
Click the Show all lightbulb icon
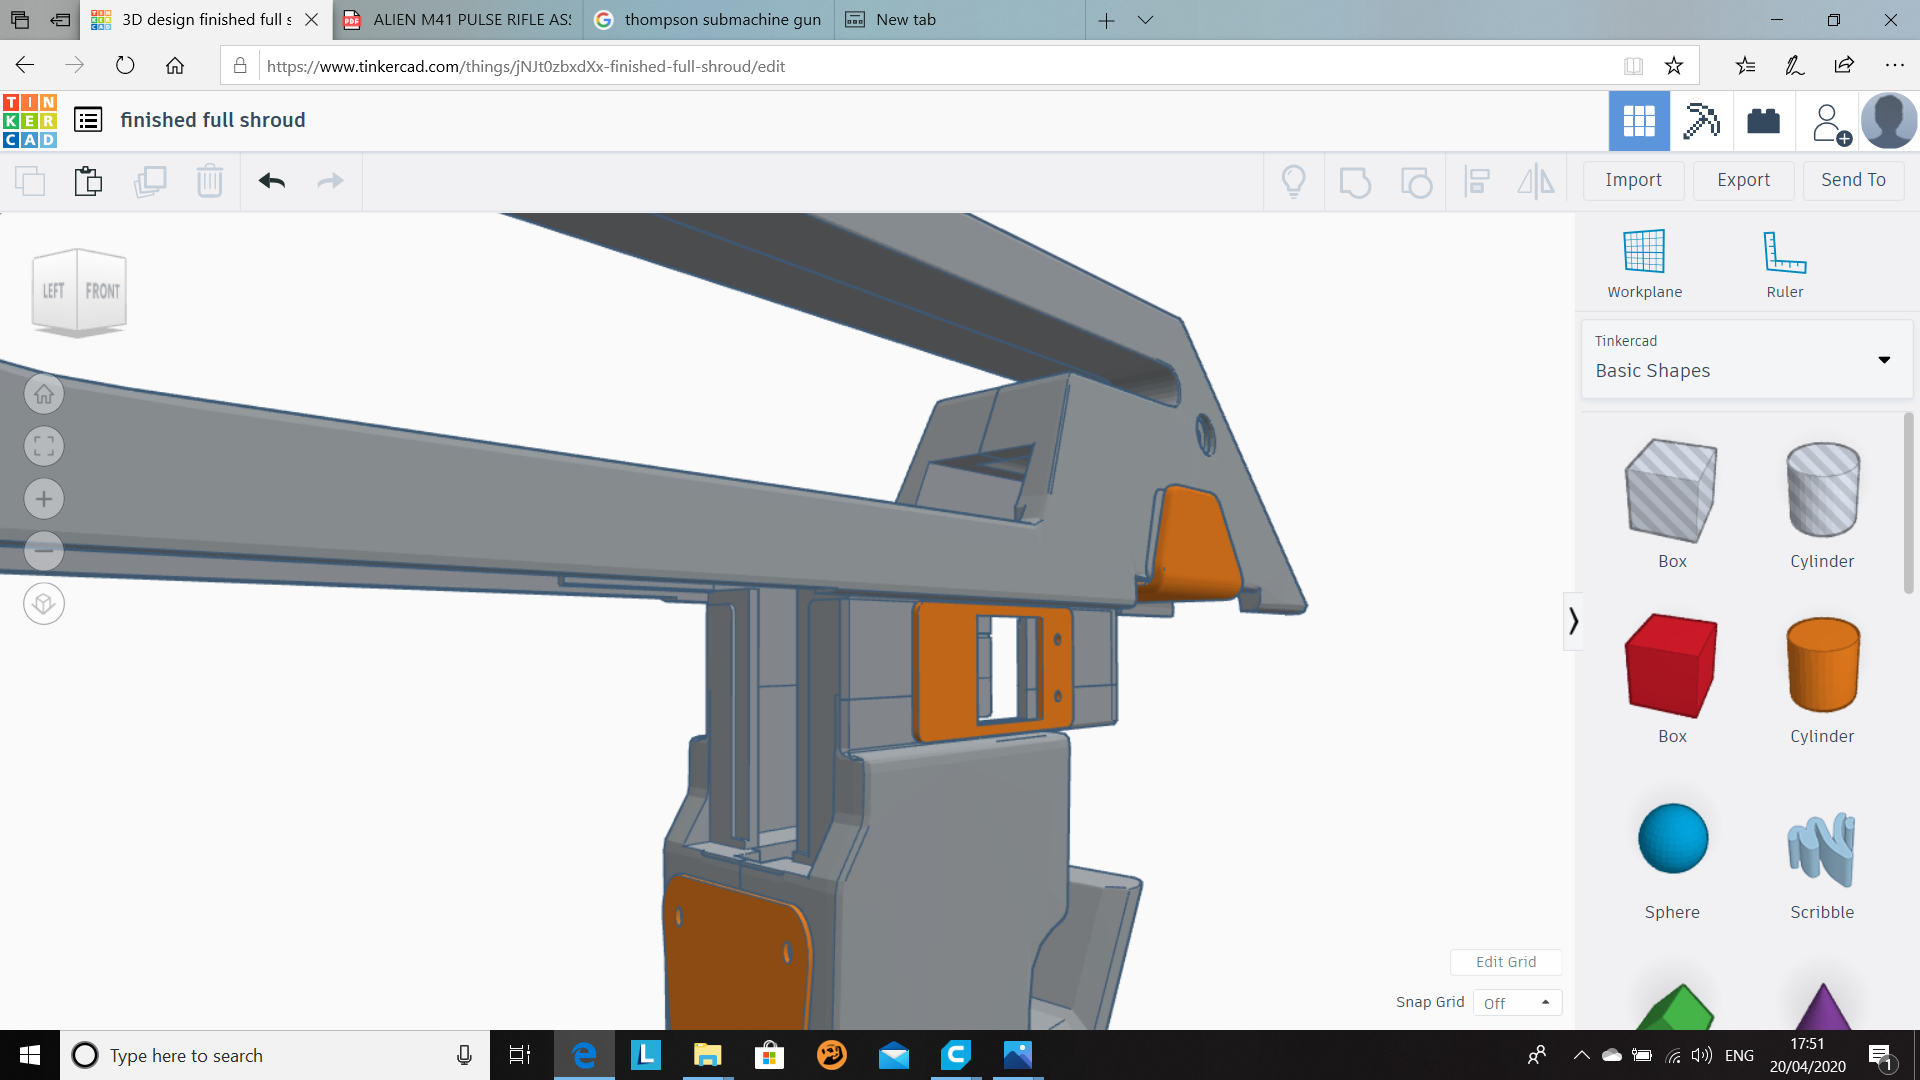[x=1294, y=181]
